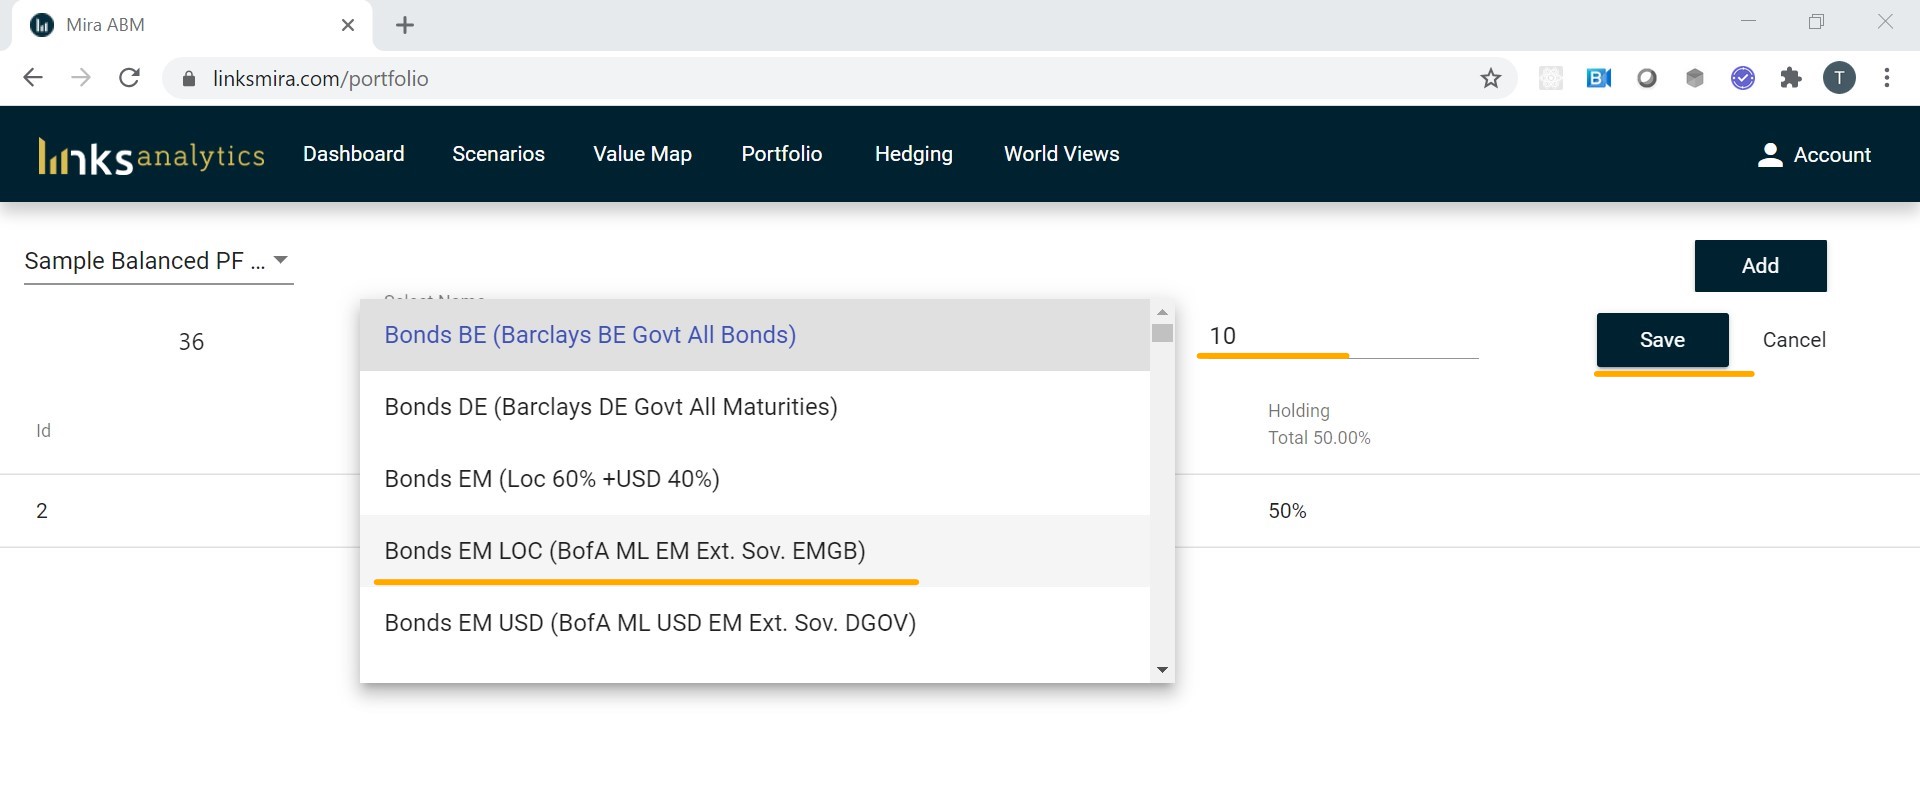The height and width of the screenshot is (789, 1920).
Task: Open the Hedging nav item
Action: coord(914,154)
